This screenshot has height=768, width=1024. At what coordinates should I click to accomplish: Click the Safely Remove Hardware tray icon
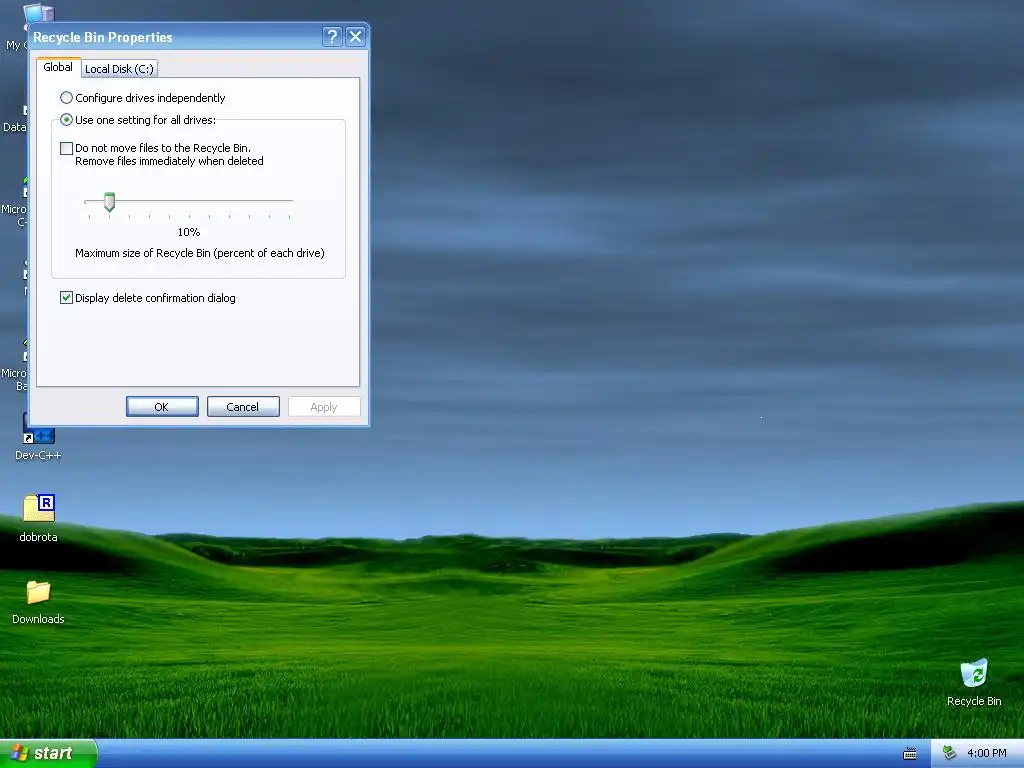[949, 753]
